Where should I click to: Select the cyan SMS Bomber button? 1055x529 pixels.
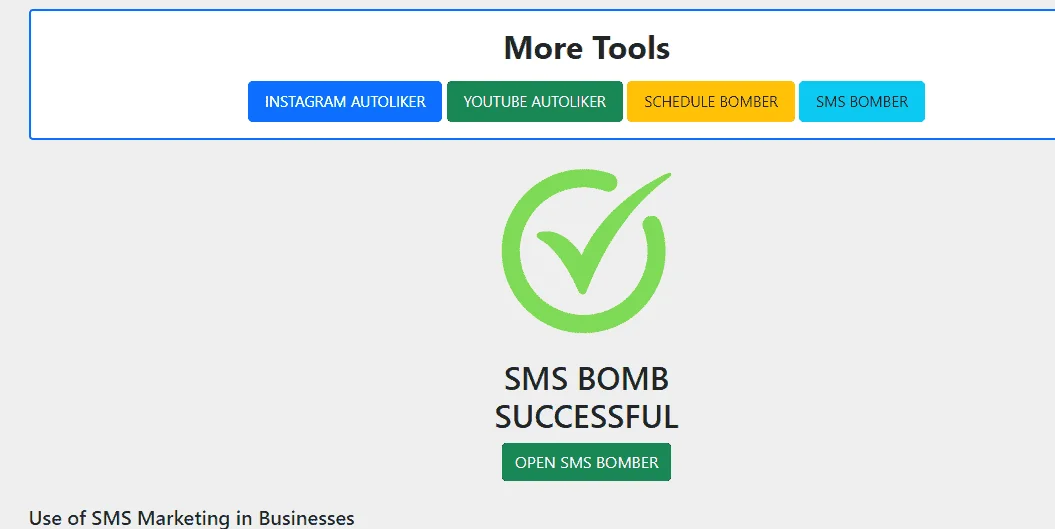(x=862, y=102)
